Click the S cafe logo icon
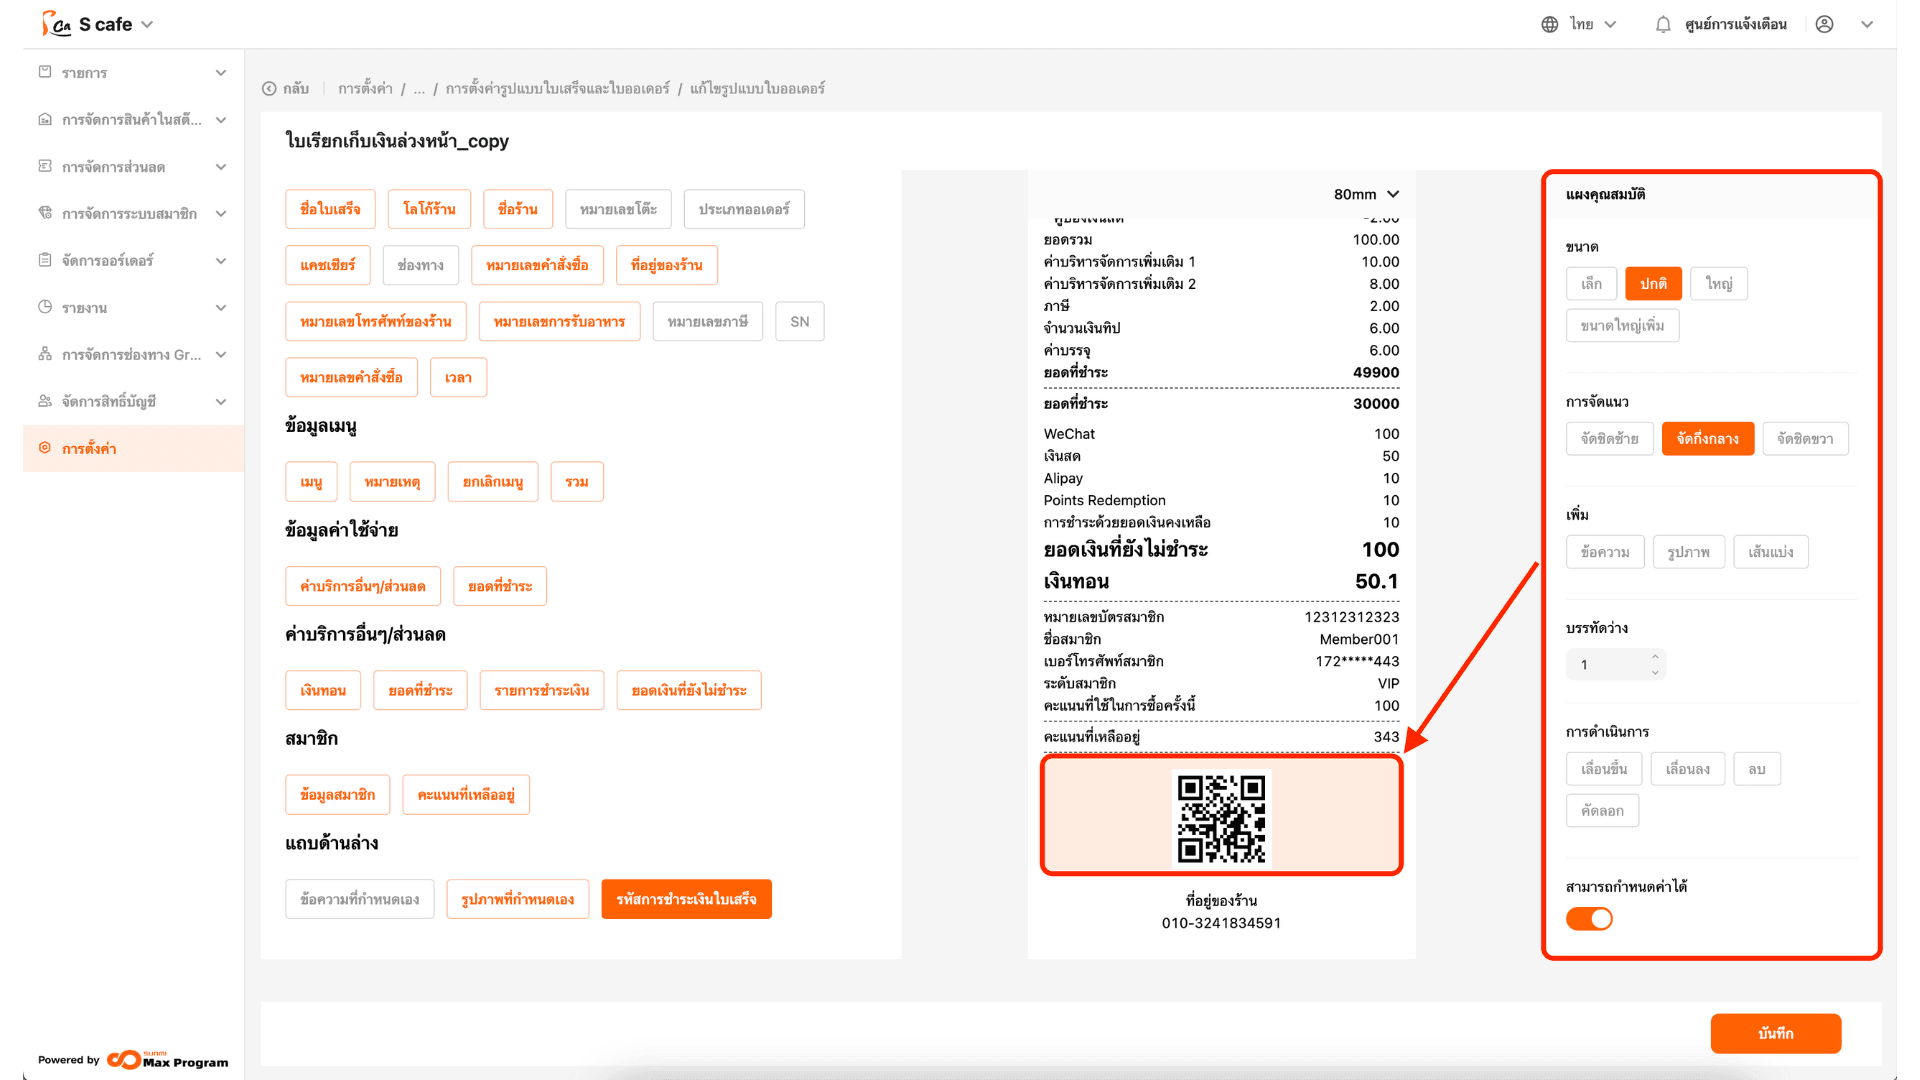 (x=56, y=24)
